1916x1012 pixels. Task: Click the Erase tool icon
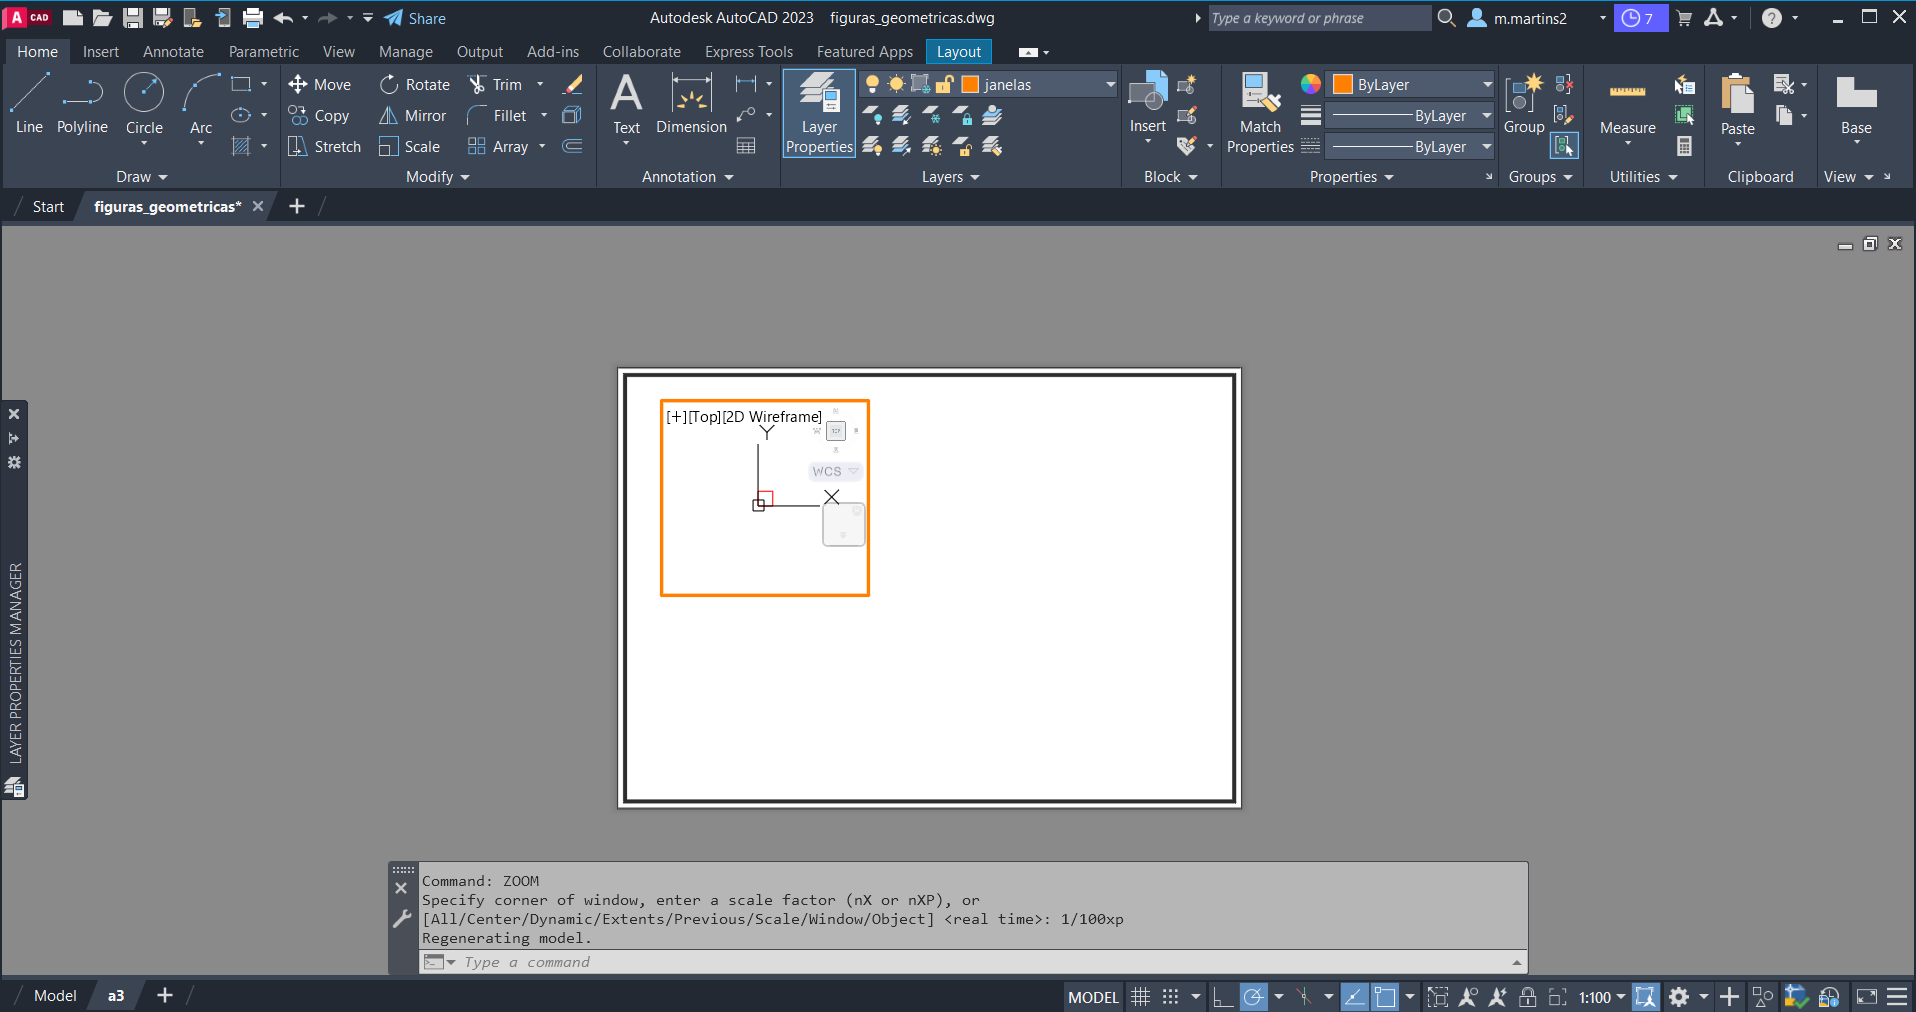click(573, 85)
